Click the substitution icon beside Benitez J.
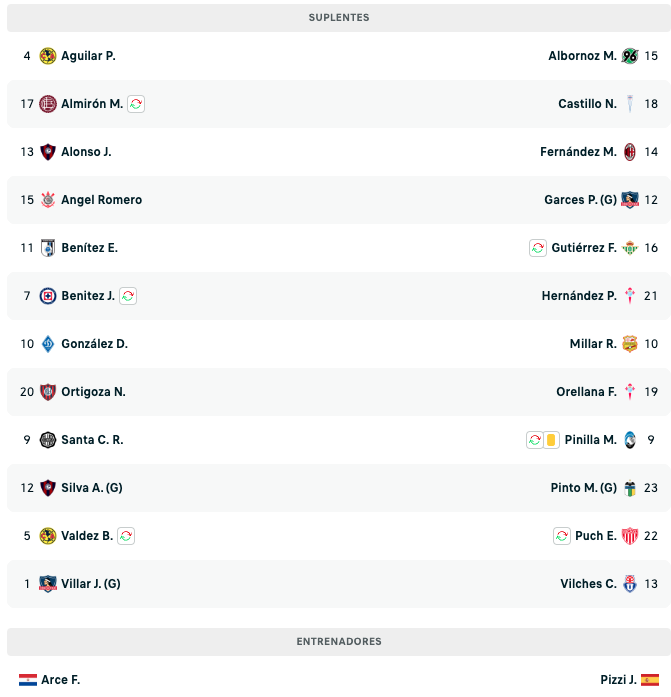 point(128,296)
